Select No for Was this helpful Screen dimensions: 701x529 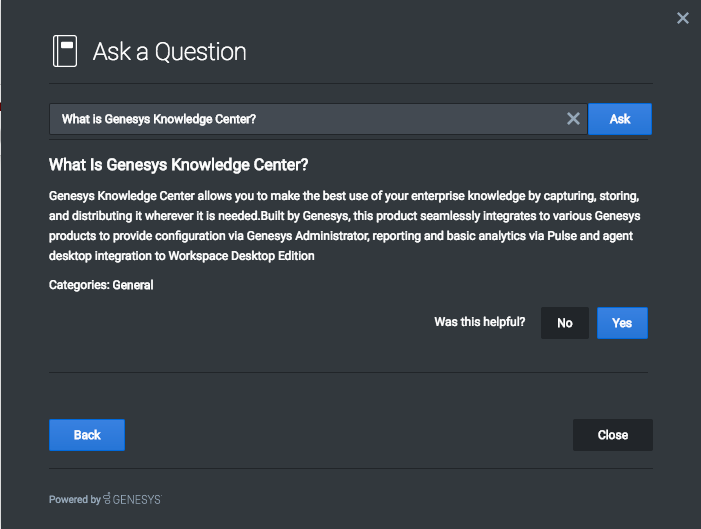[565, 323]
